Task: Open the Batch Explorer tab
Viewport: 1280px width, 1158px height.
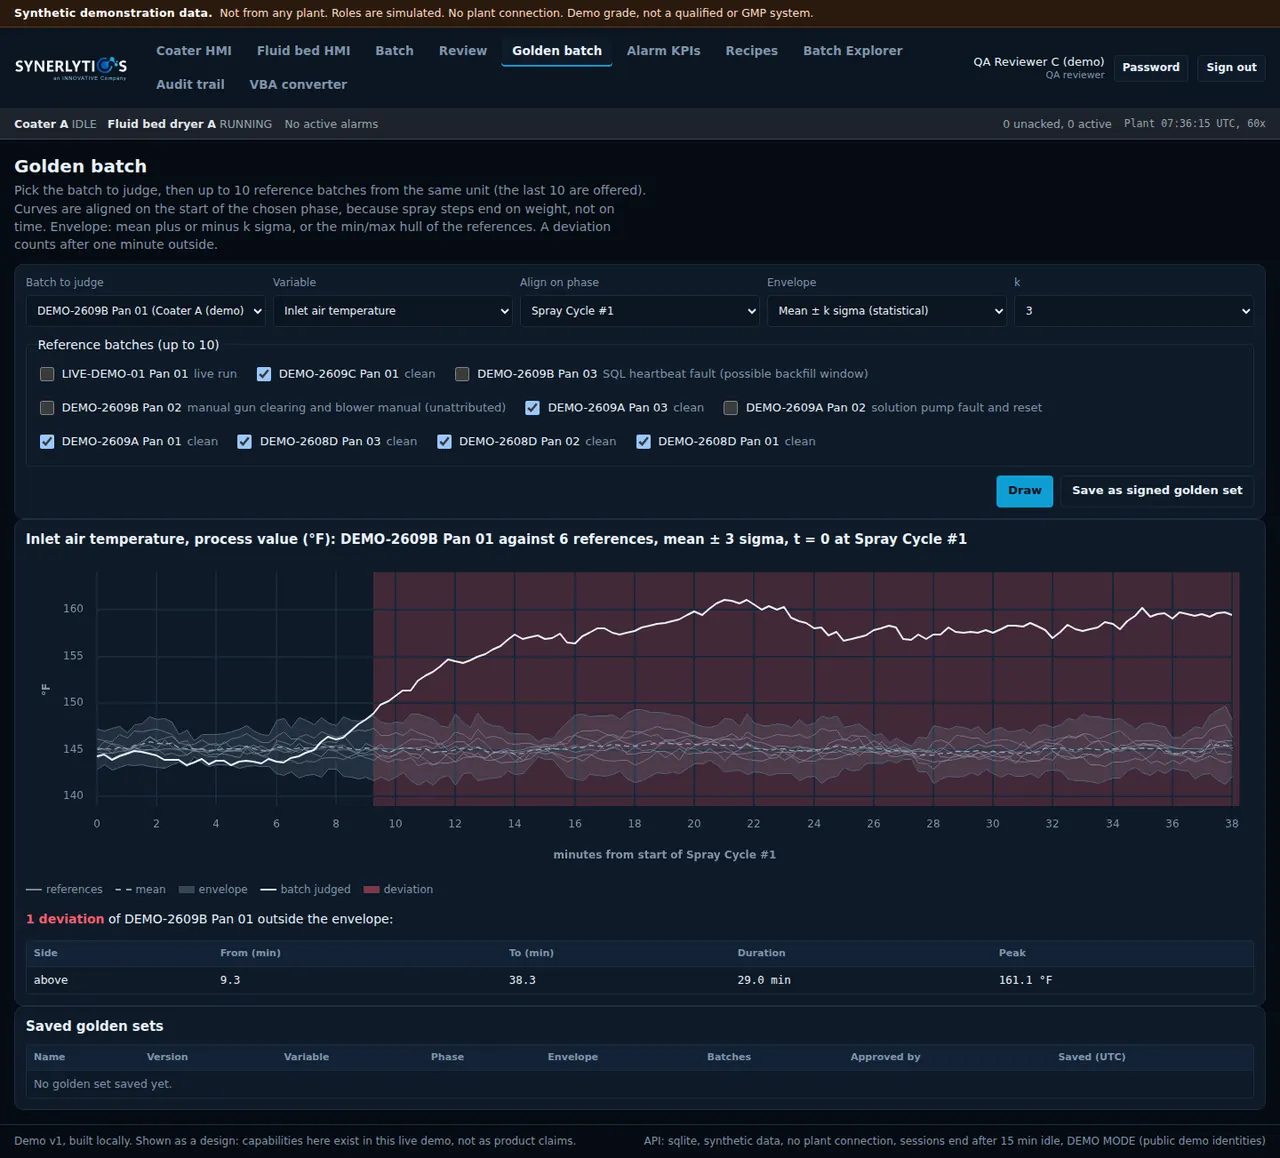Action: [852, 51]
